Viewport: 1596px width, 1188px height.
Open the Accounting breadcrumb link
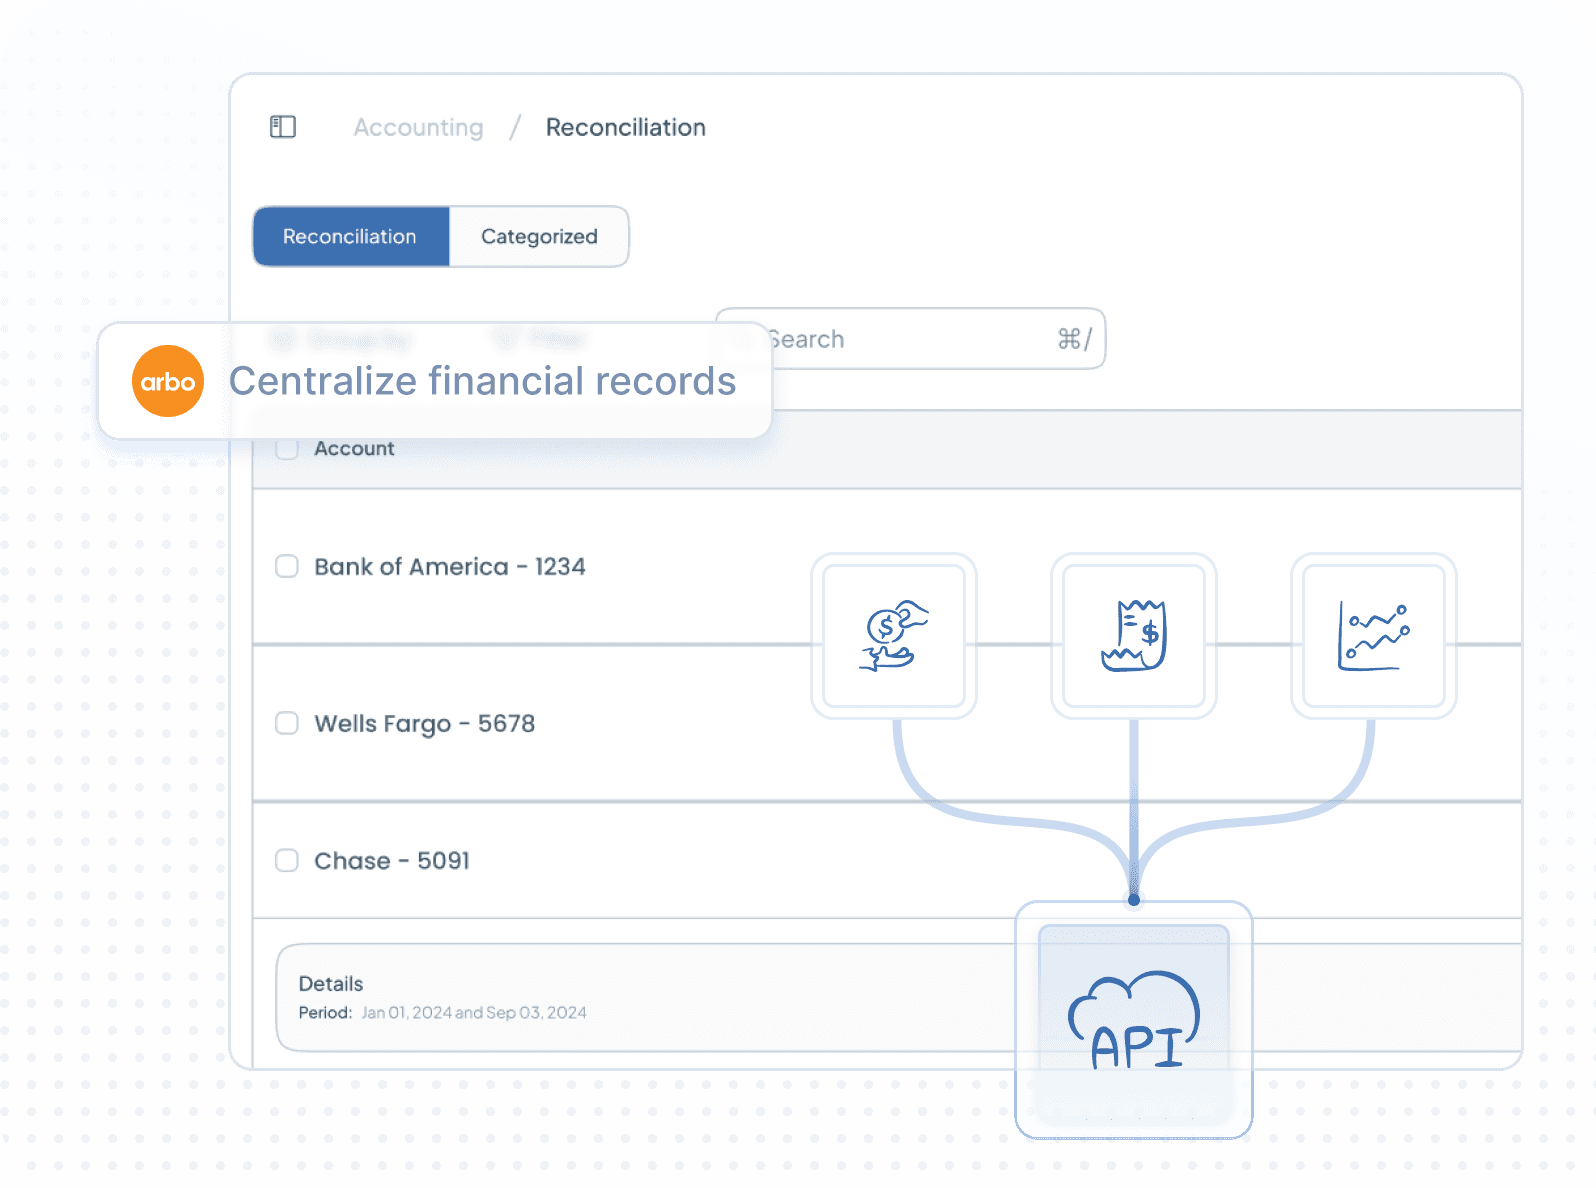(x=418, y=128)
